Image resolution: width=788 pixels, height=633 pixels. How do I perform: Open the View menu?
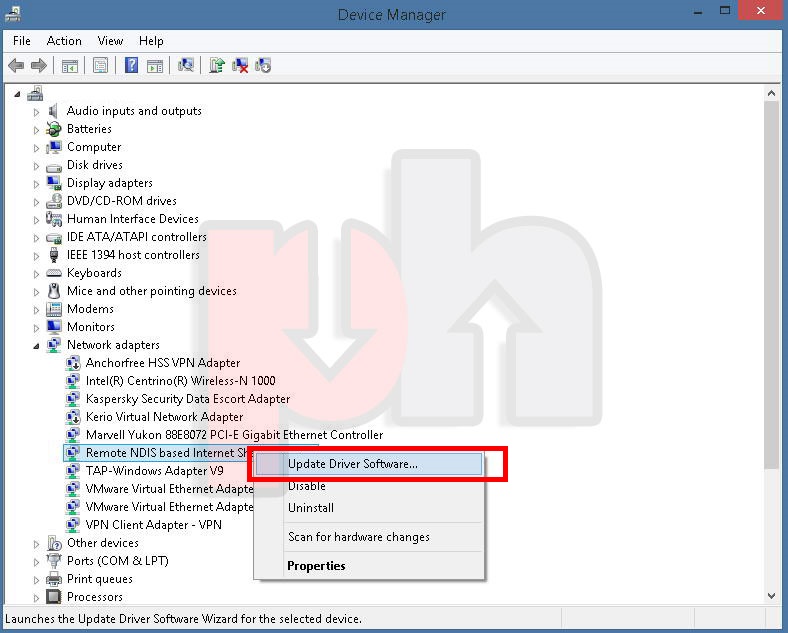pyautogui.click(x=110, y=41)
